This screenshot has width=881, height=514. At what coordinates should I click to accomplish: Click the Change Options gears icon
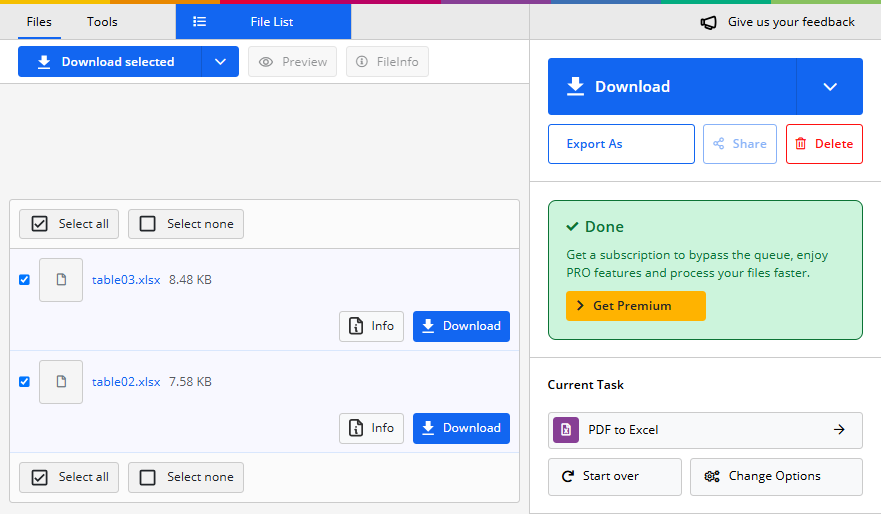pyautogui.click(x=712, y=477)
